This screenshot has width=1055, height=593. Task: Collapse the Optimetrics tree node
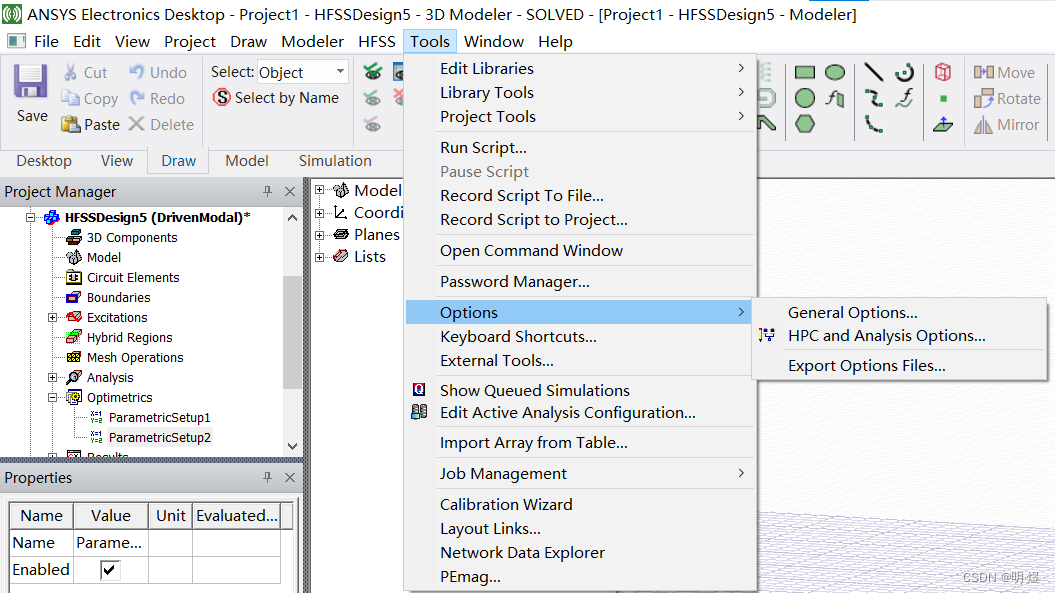click(52, 398)
